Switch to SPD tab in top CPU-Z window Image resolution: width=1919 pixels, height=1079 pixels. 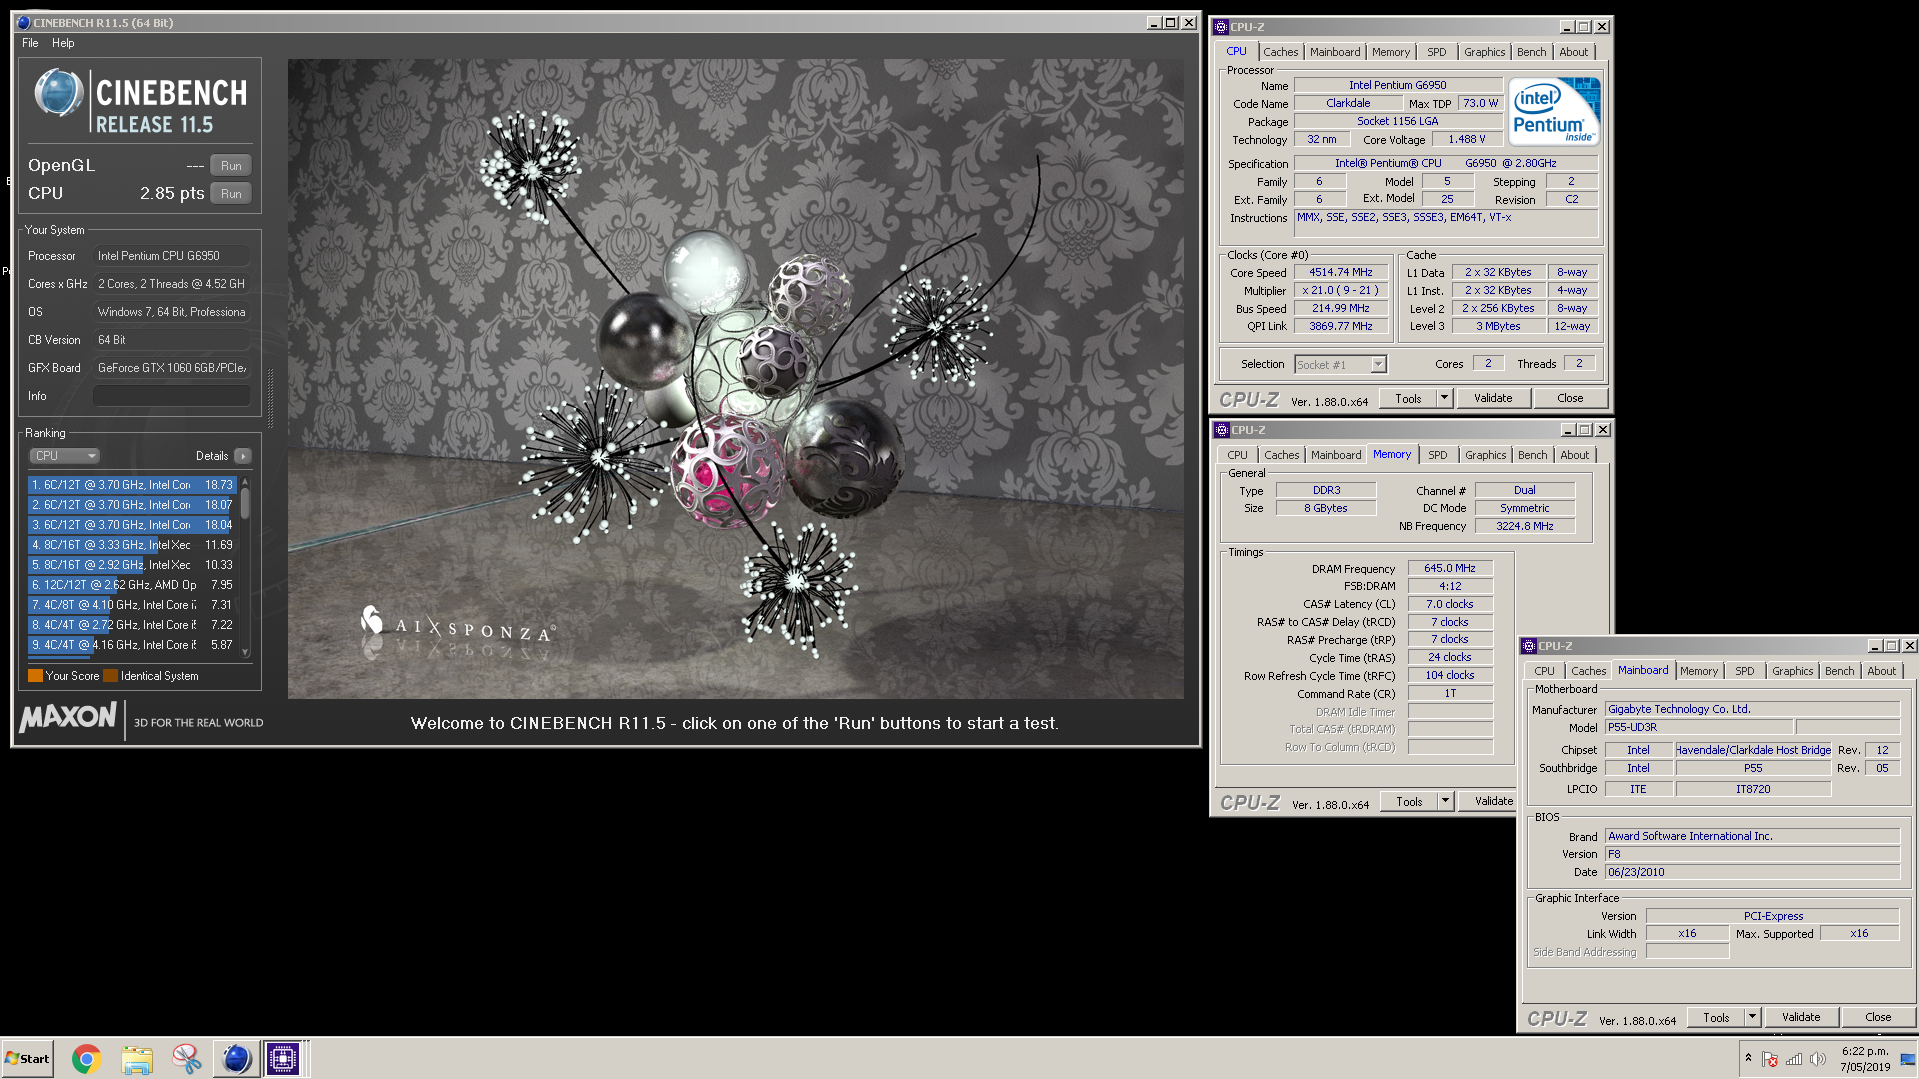(1437, 52)
